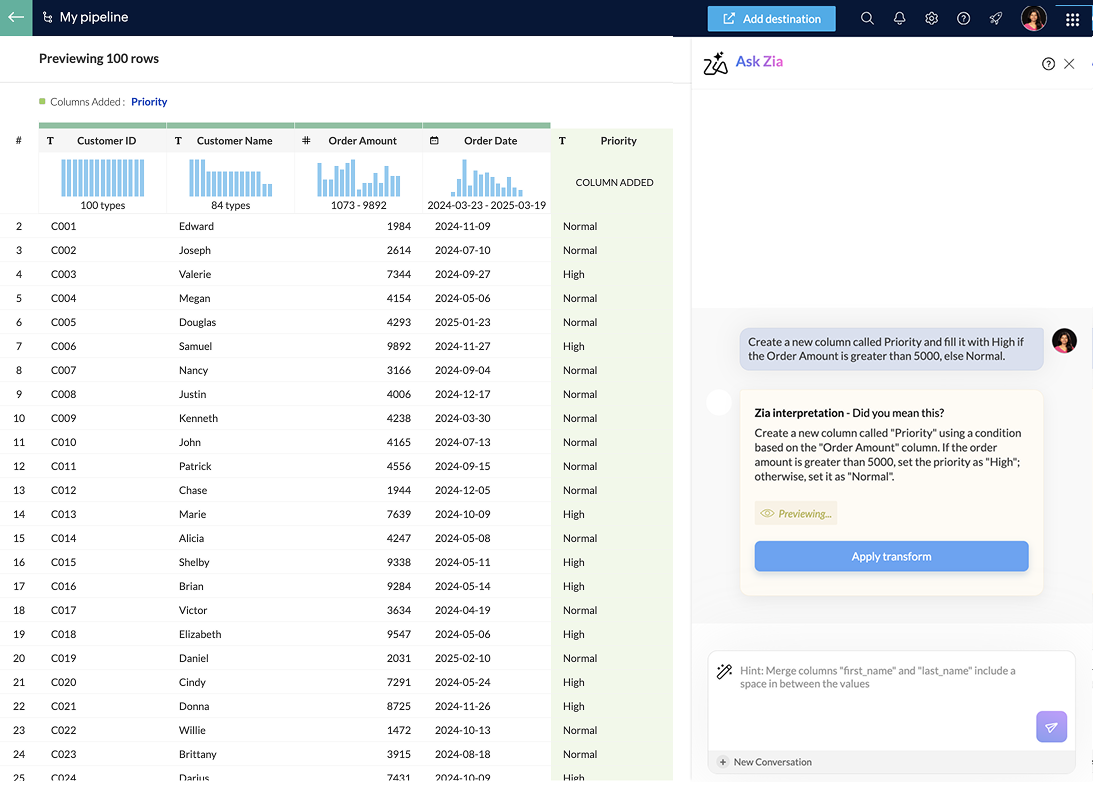Click the Order Date distribution chart
The width and height of the screenshot is (1112, 787).
coord(486,178)
